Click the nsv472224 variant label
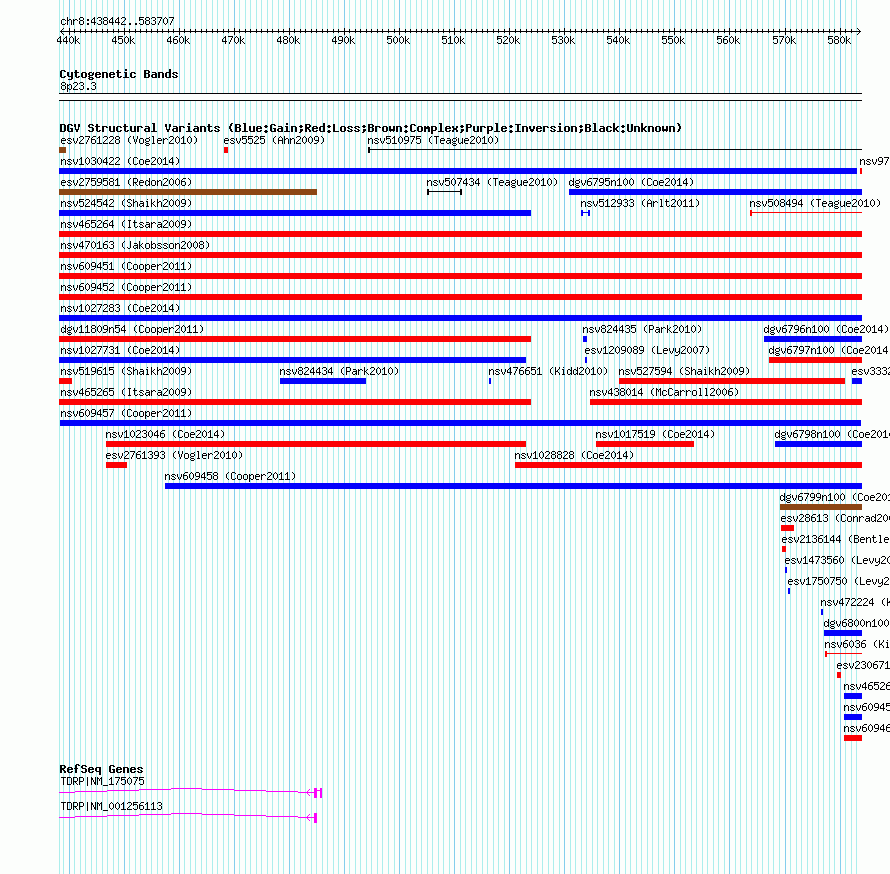890x874 pixels. [854, 602]
